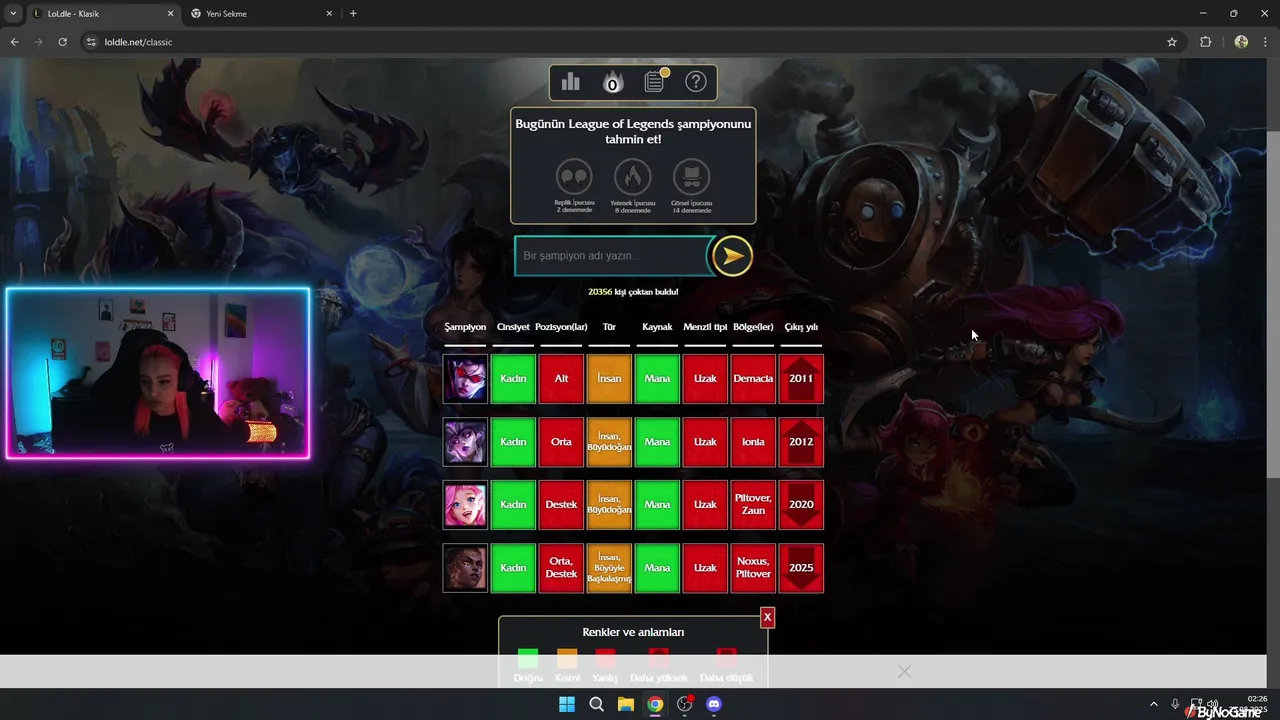Click the red Yanlış legend swatch

coord(605,659)
